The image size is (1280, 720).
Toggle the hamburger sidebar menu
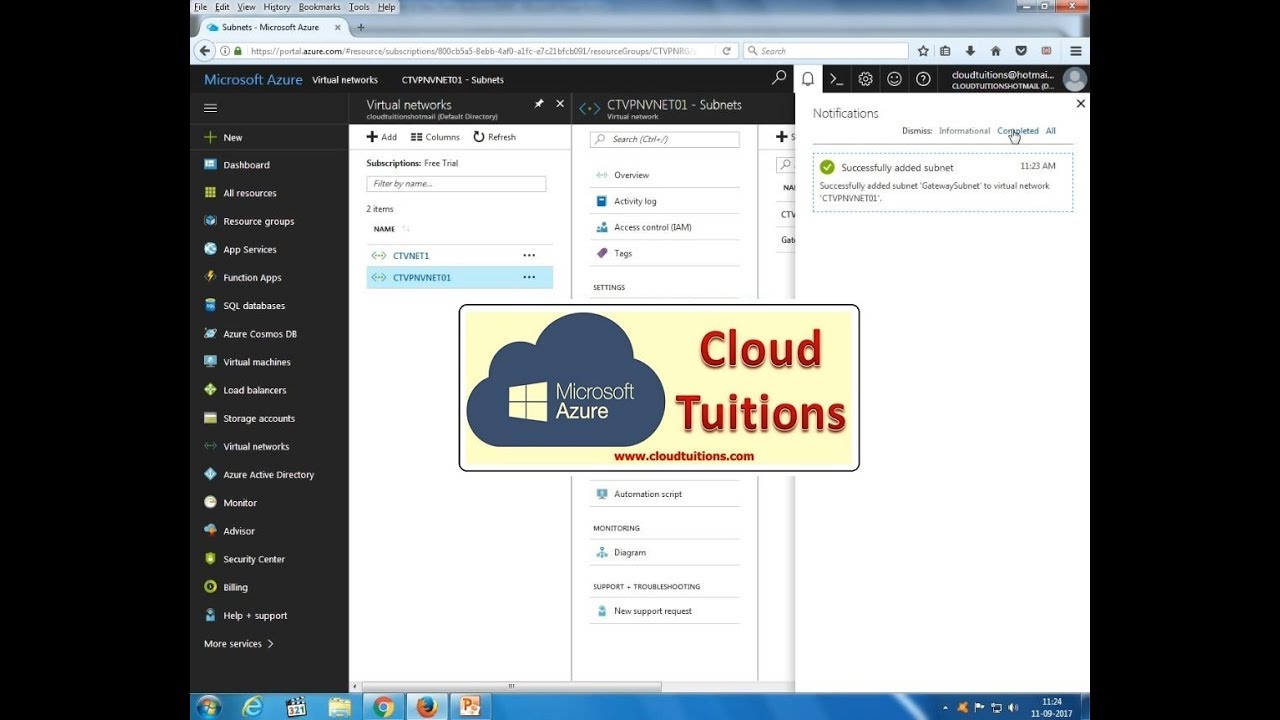pos(210,108)
